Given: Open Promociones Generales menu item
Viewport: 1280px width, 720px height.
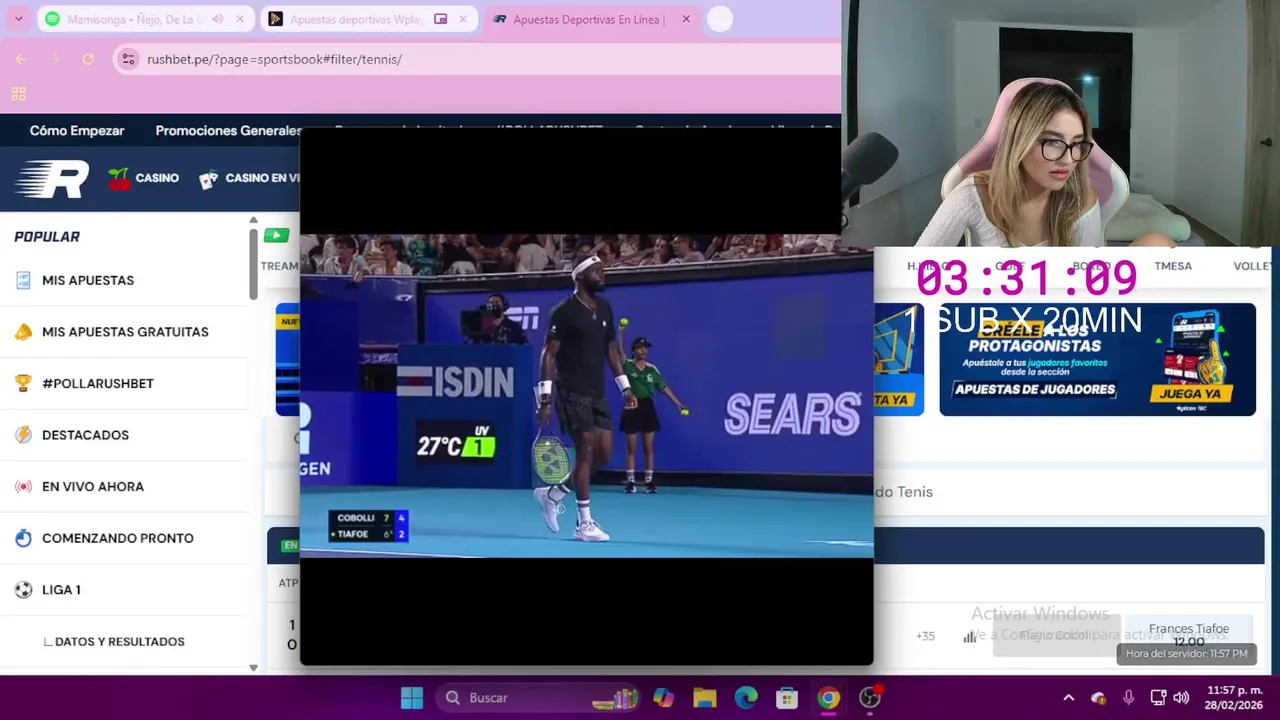Looking at the screenshot, I should point(229,130).
